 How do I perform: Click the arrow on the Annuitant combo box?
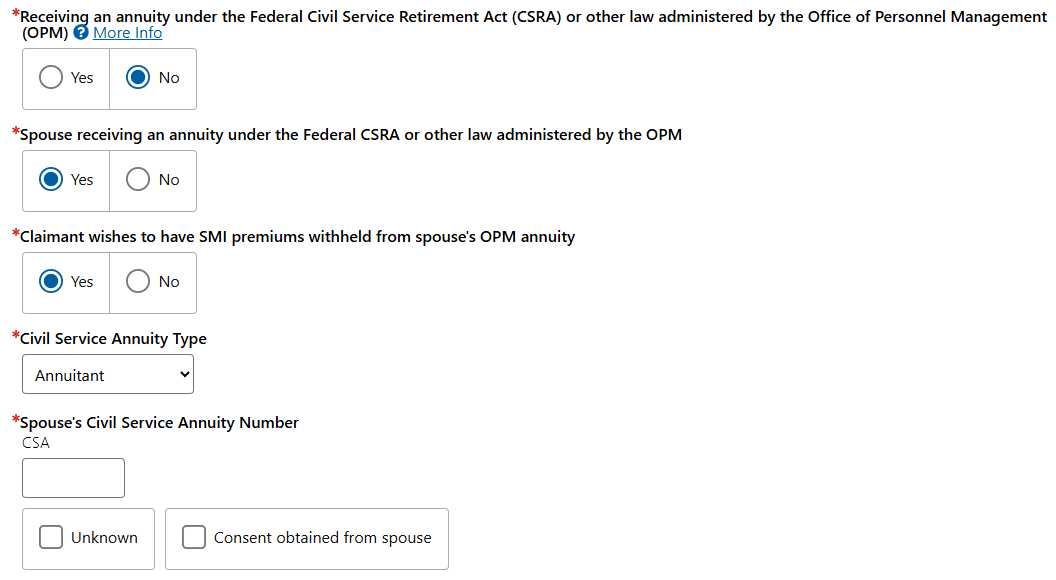click(183, 375)
